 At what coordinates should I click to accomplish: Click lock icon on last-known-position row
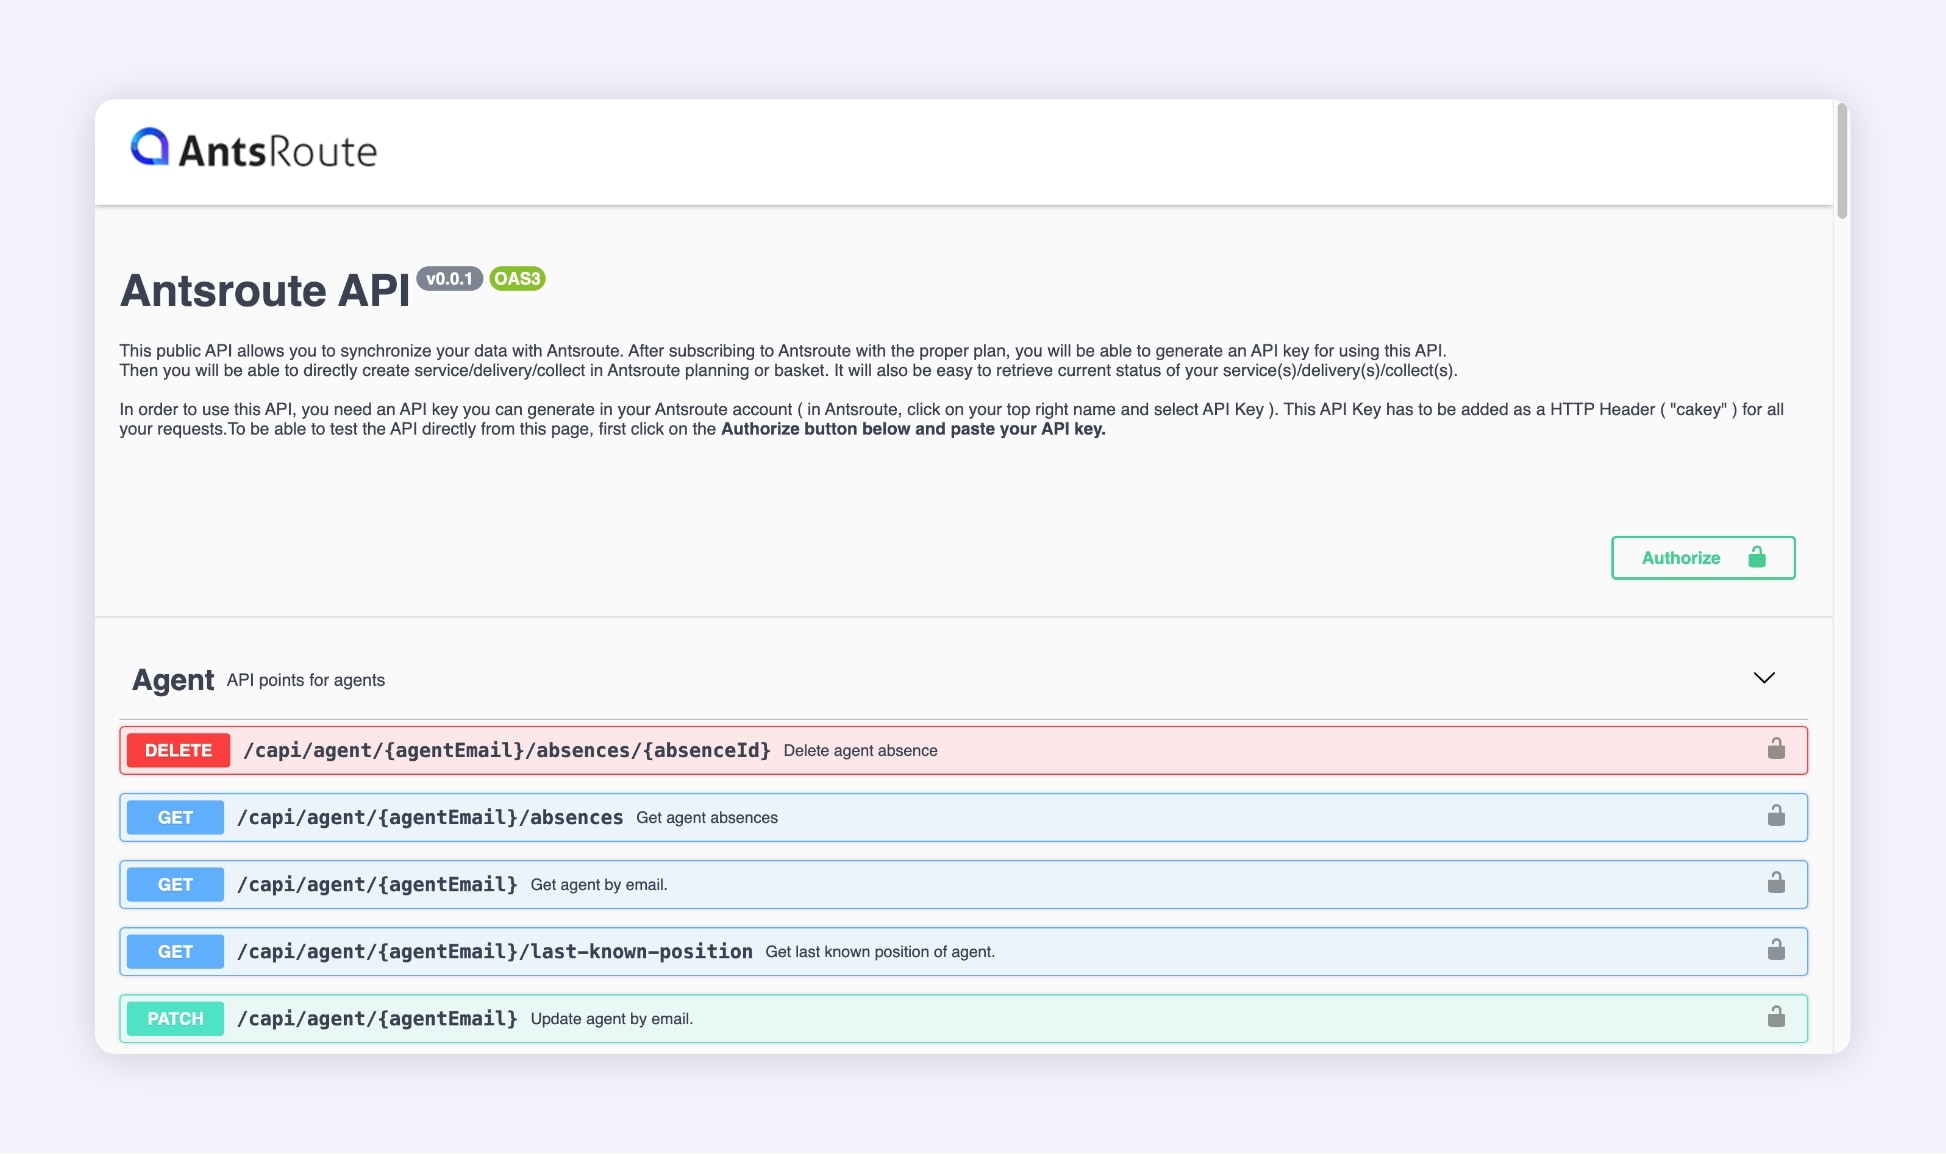[x=1775, y=950]
